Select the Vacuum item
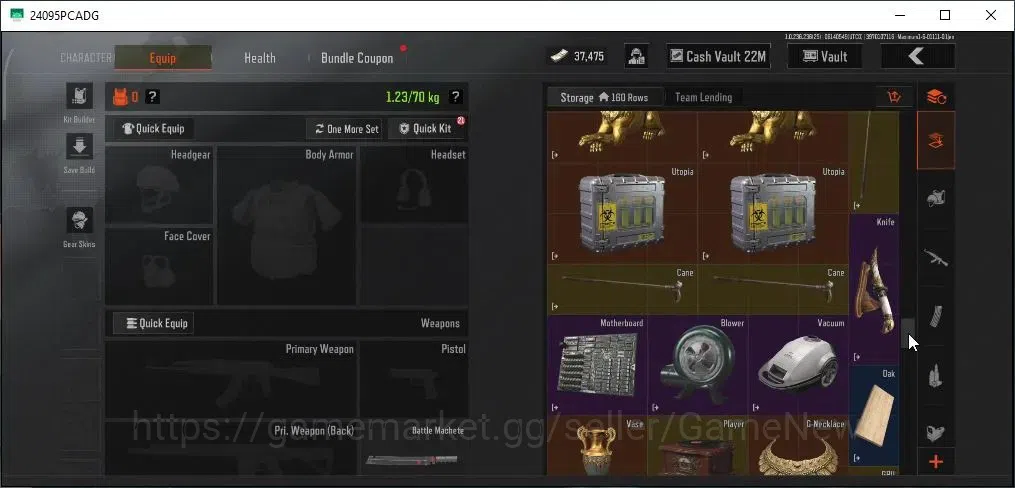Screen dimensions: 1015x488 (798, 364)
